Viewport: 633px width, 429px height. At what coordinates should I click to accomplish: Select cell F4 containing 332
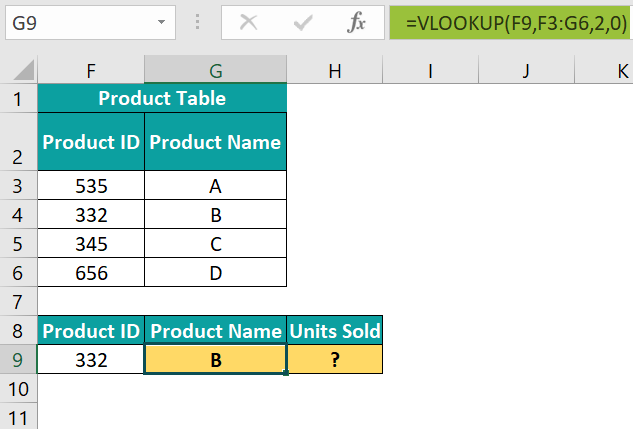91,215
